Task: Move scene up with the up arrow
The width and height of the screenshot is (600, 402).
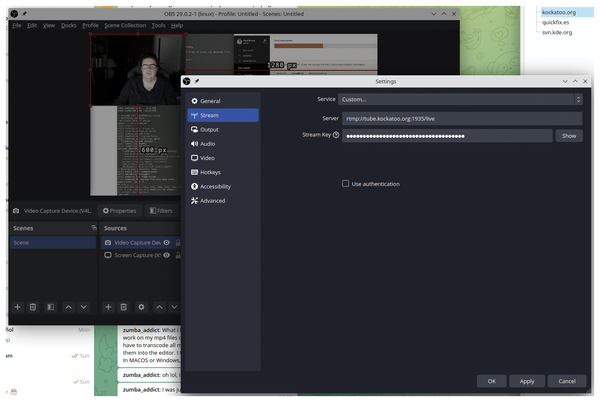Action: pos(69,307)
